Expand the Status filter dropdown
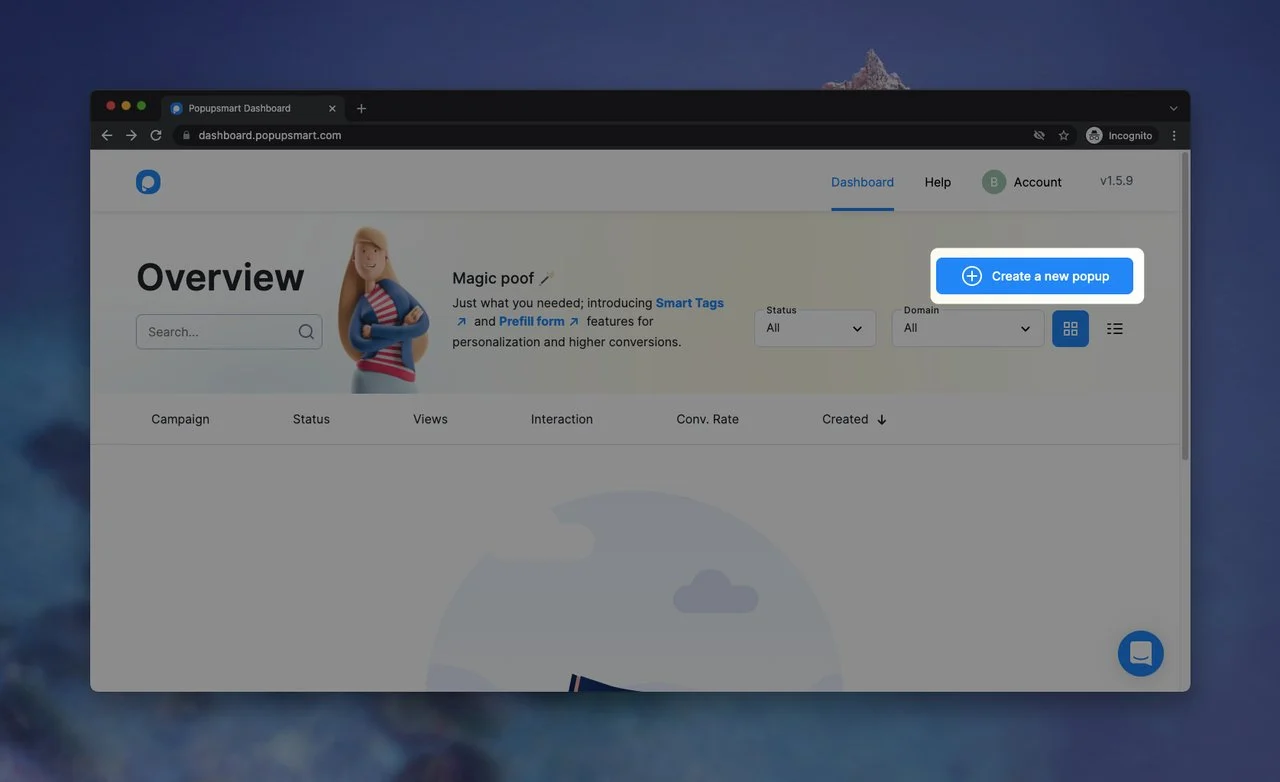The width and height of the screenshot is (1280, 782). click(815, 328)
